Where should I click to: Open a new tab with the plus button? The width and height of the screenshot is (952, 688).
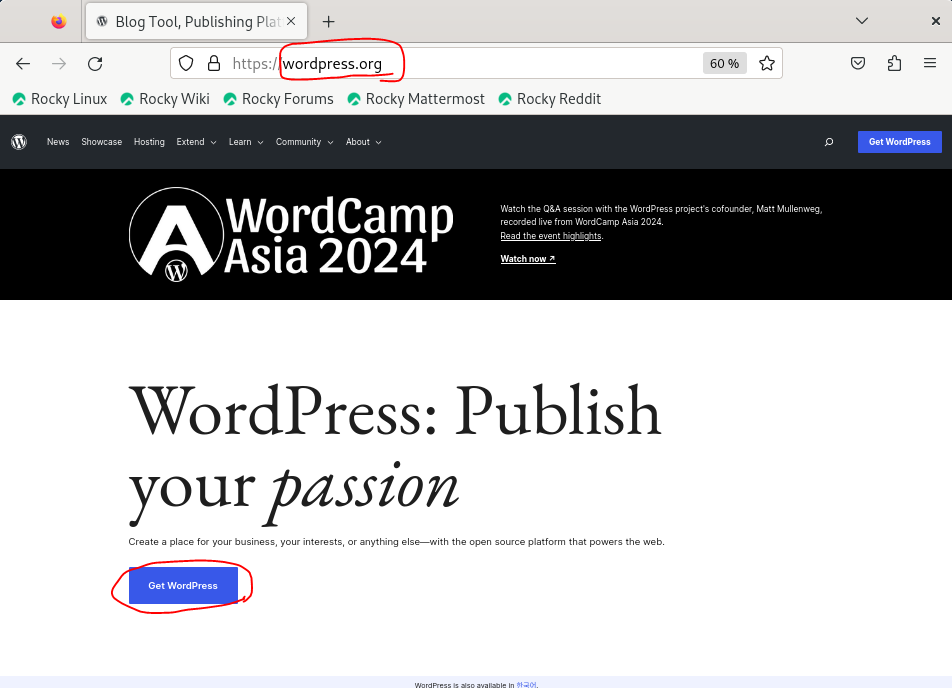click(x=328, y=22)
